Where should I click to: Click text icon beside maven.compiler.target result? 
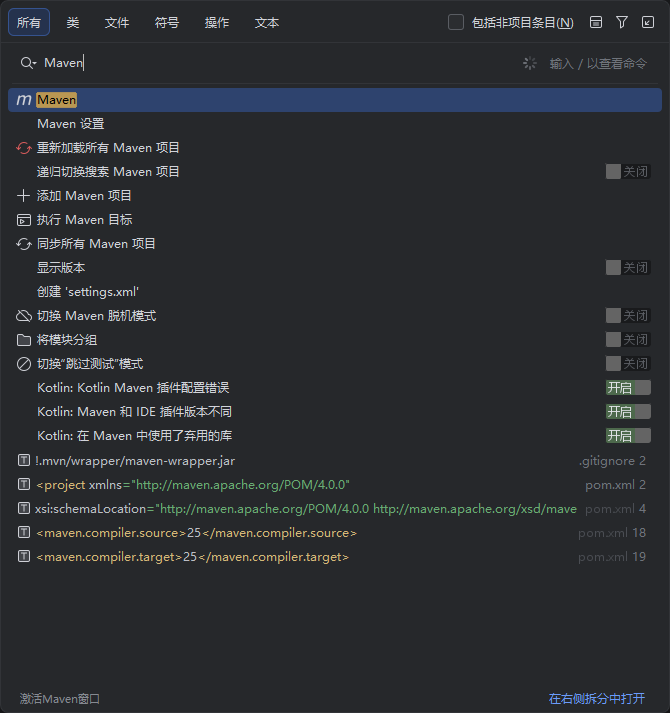click(24, 557)
